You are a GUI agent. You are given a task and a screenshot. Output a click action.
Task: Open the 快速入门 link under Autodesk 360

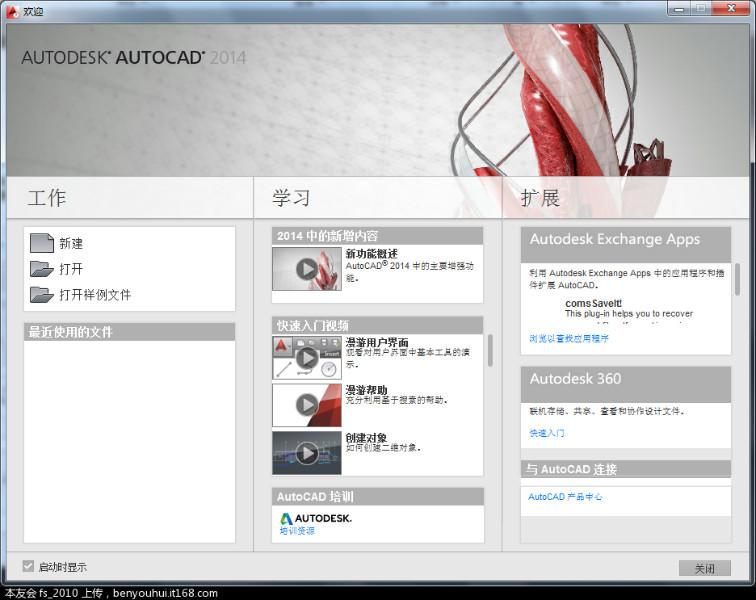coord(547,433)
